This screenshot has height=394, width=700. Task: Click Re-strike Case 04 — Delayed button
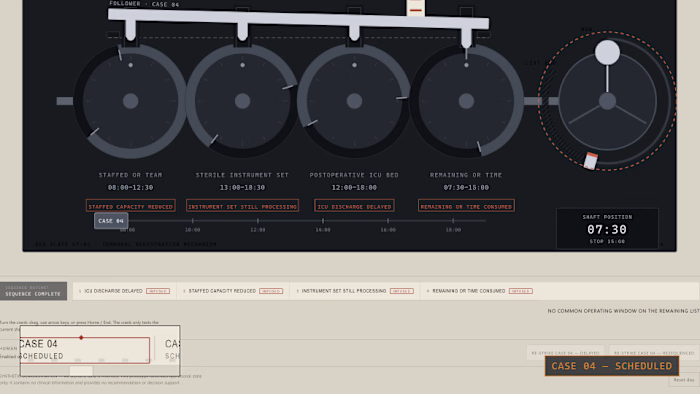565,353
